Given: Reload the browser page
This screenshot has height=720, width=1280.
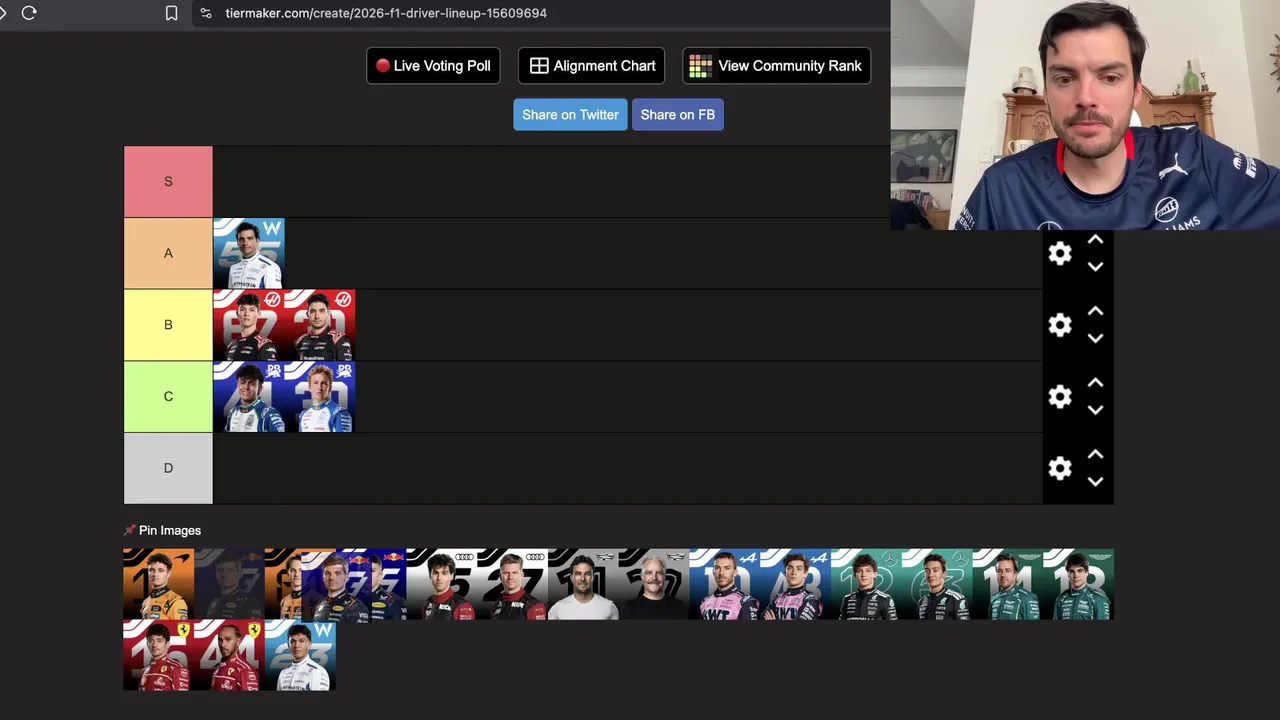Looking at the screenshot, I should [29, 13].
